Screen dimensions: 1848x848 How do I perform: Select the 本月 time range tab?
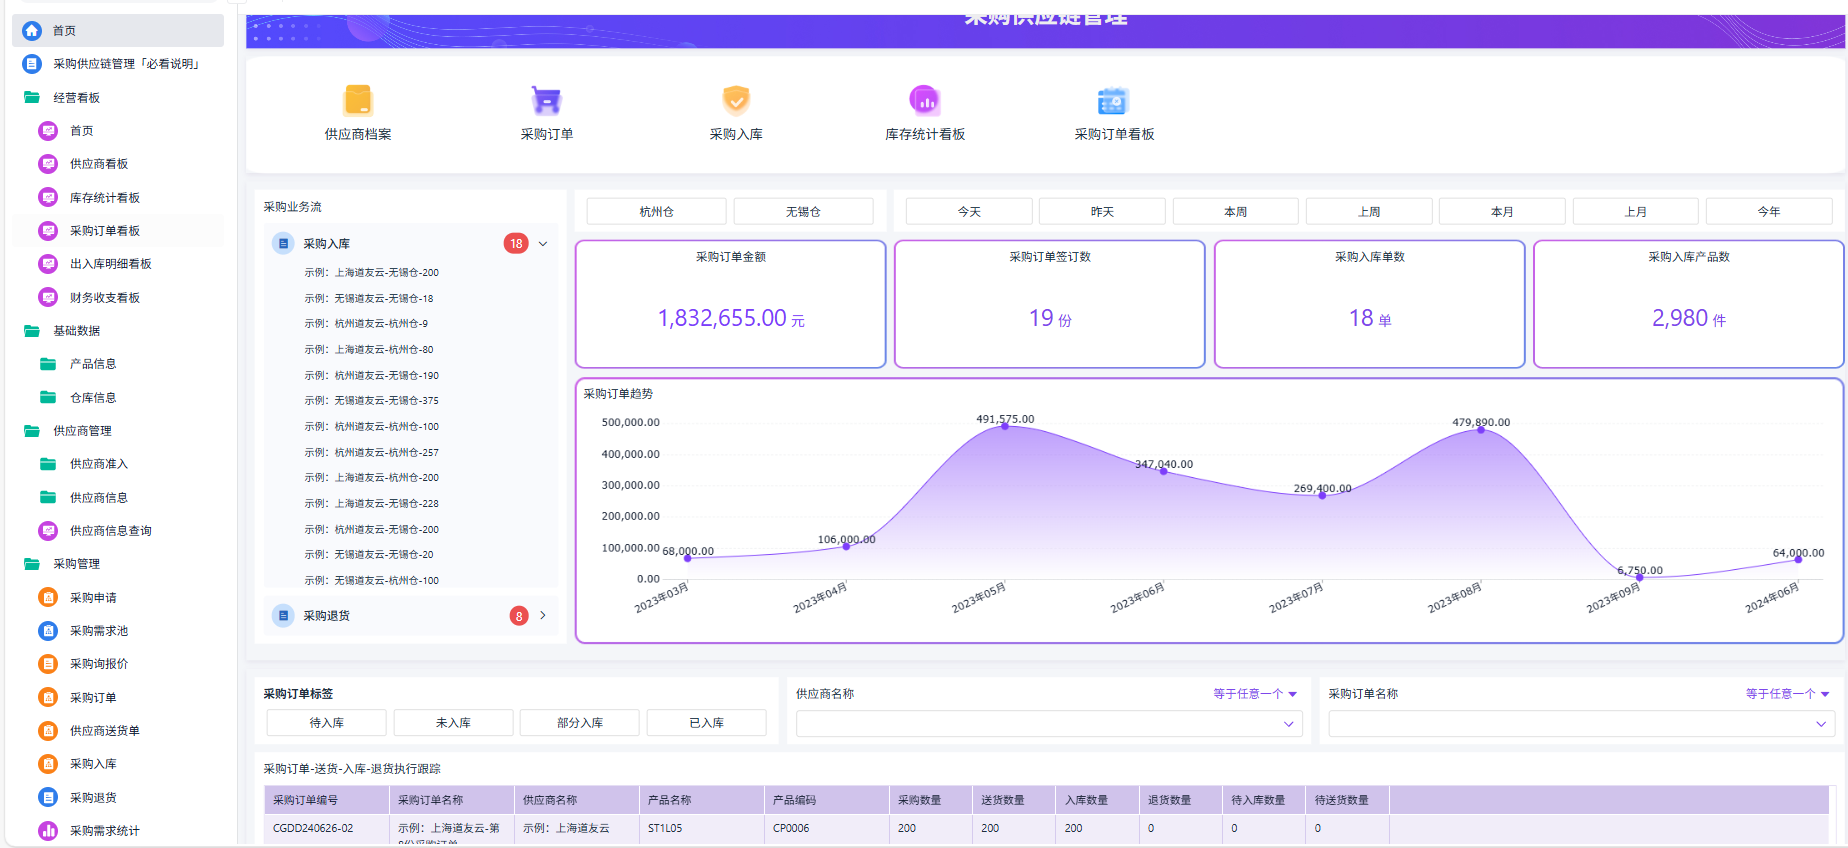[x=1502, y=212]
